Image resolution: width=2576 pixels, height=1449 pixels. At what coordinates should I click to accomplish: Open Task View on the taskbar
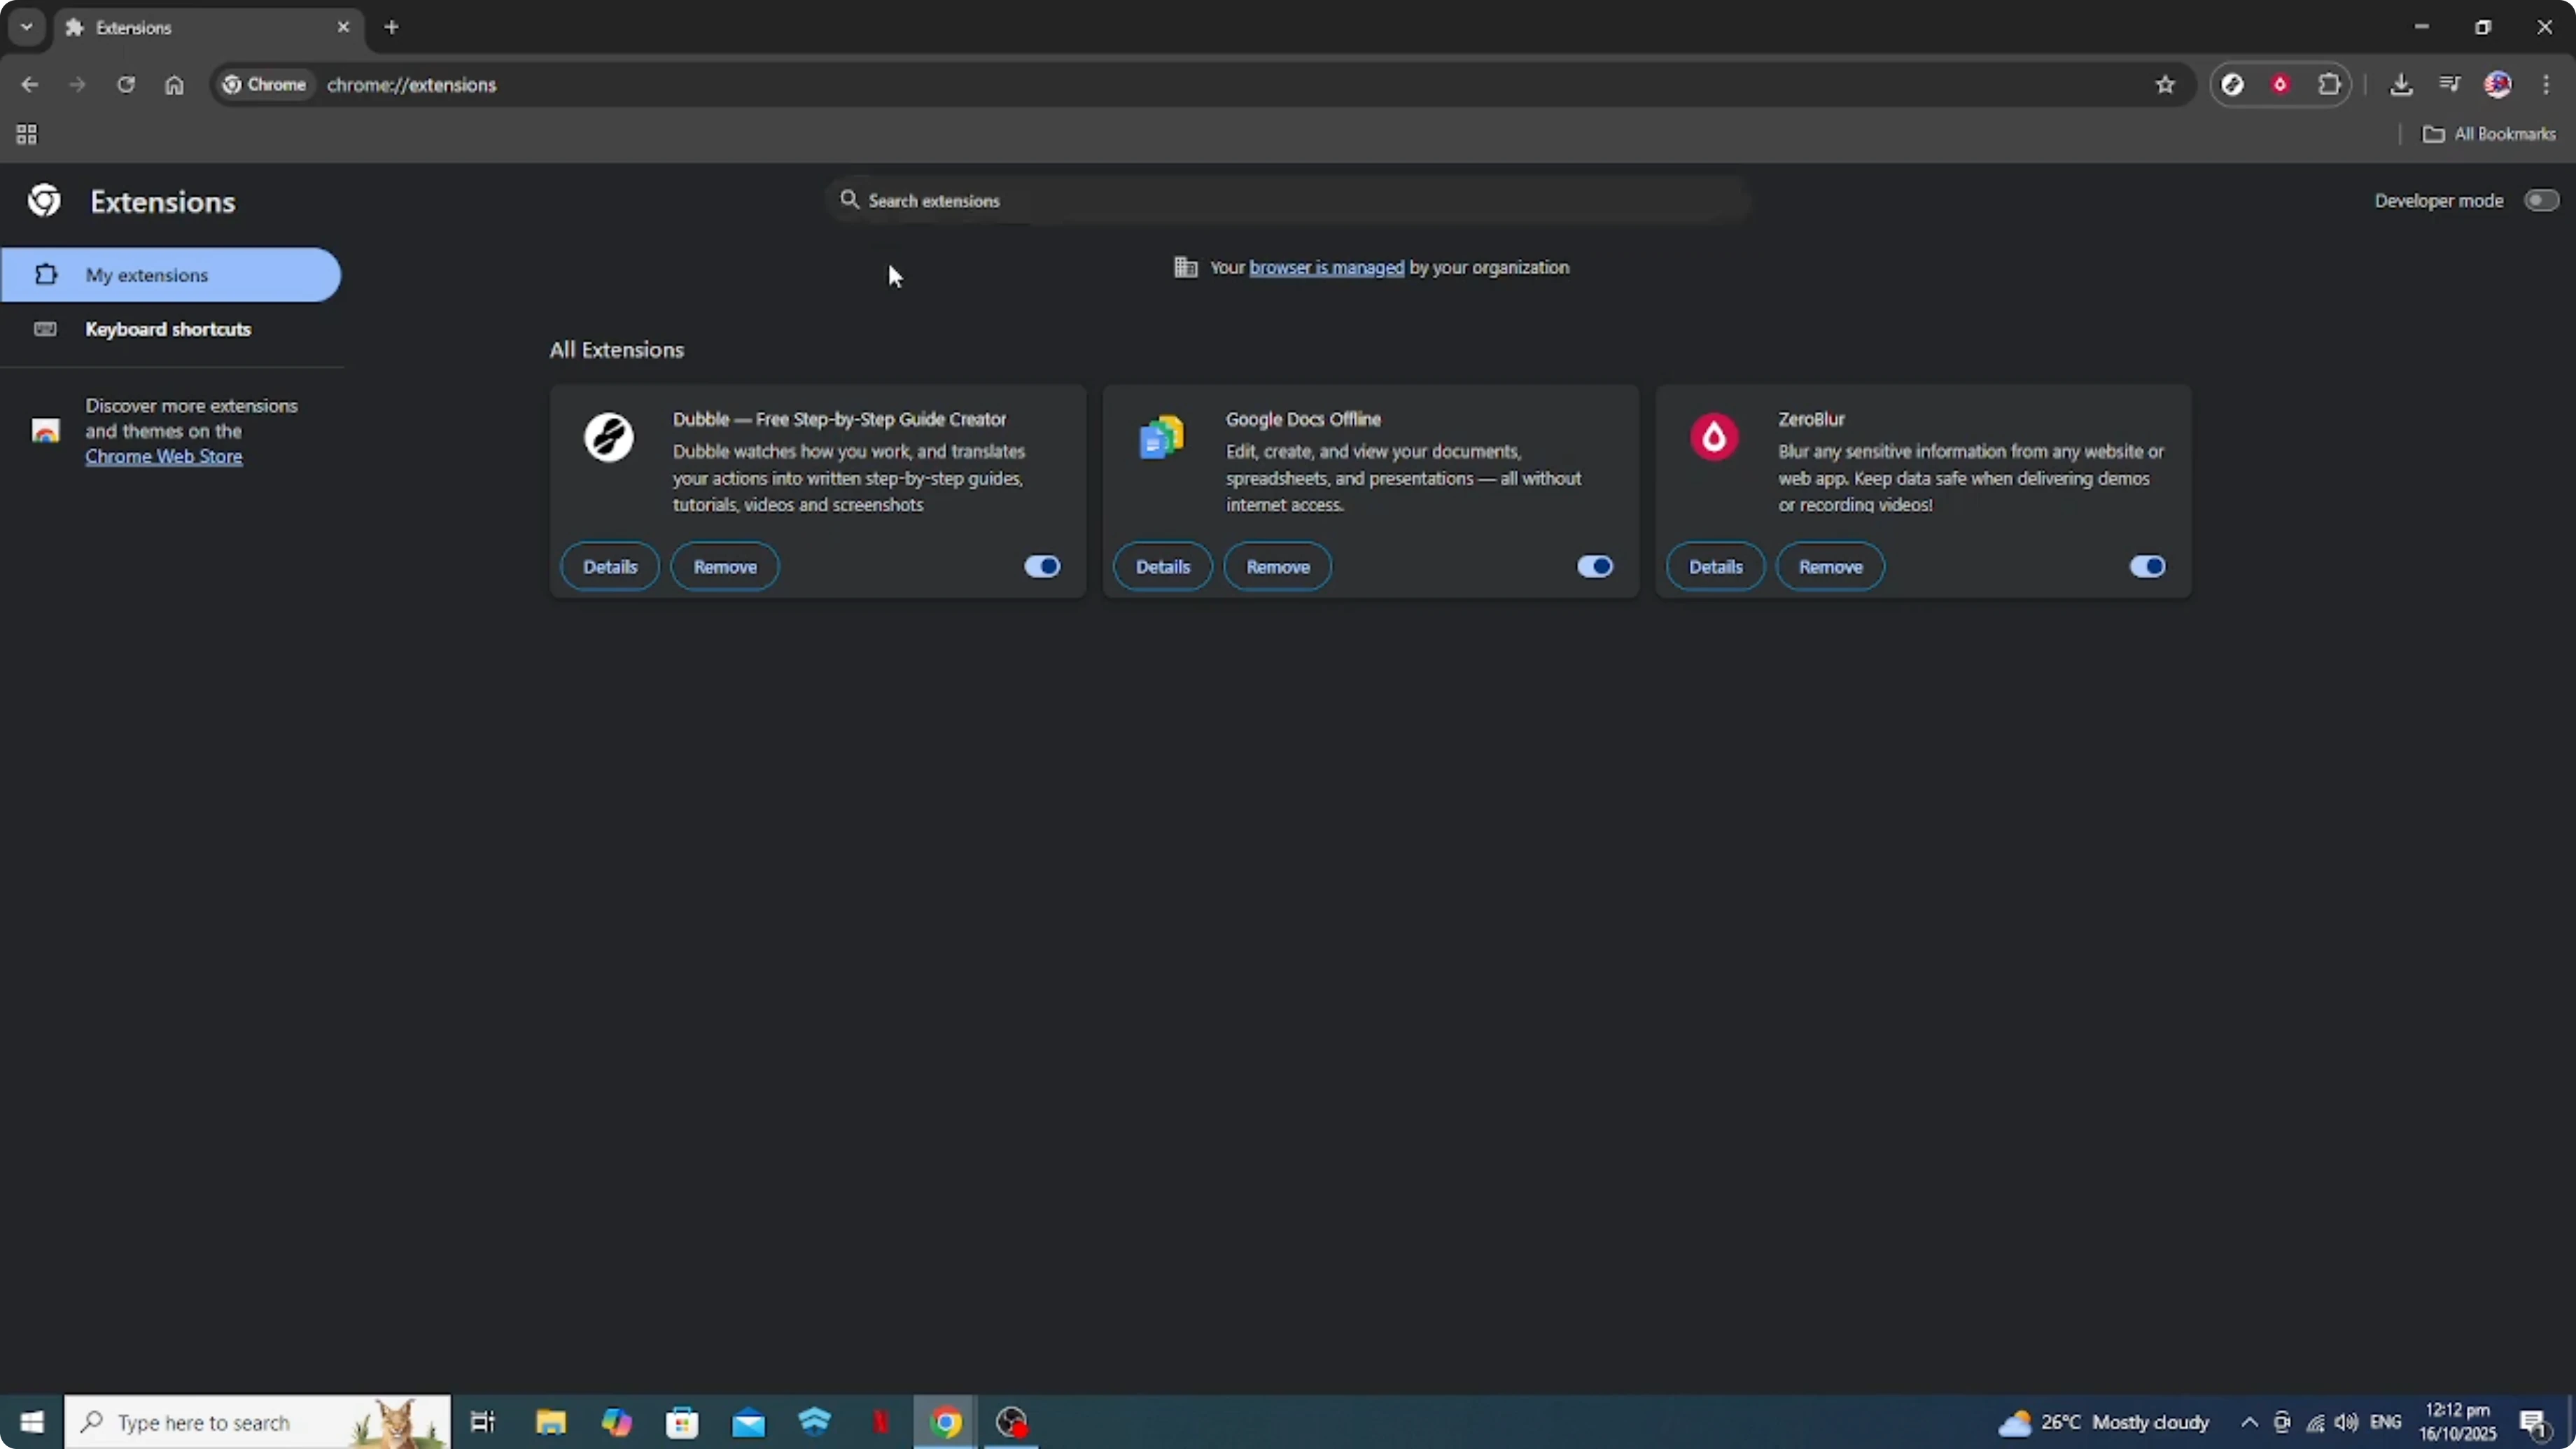(483, 1422)
